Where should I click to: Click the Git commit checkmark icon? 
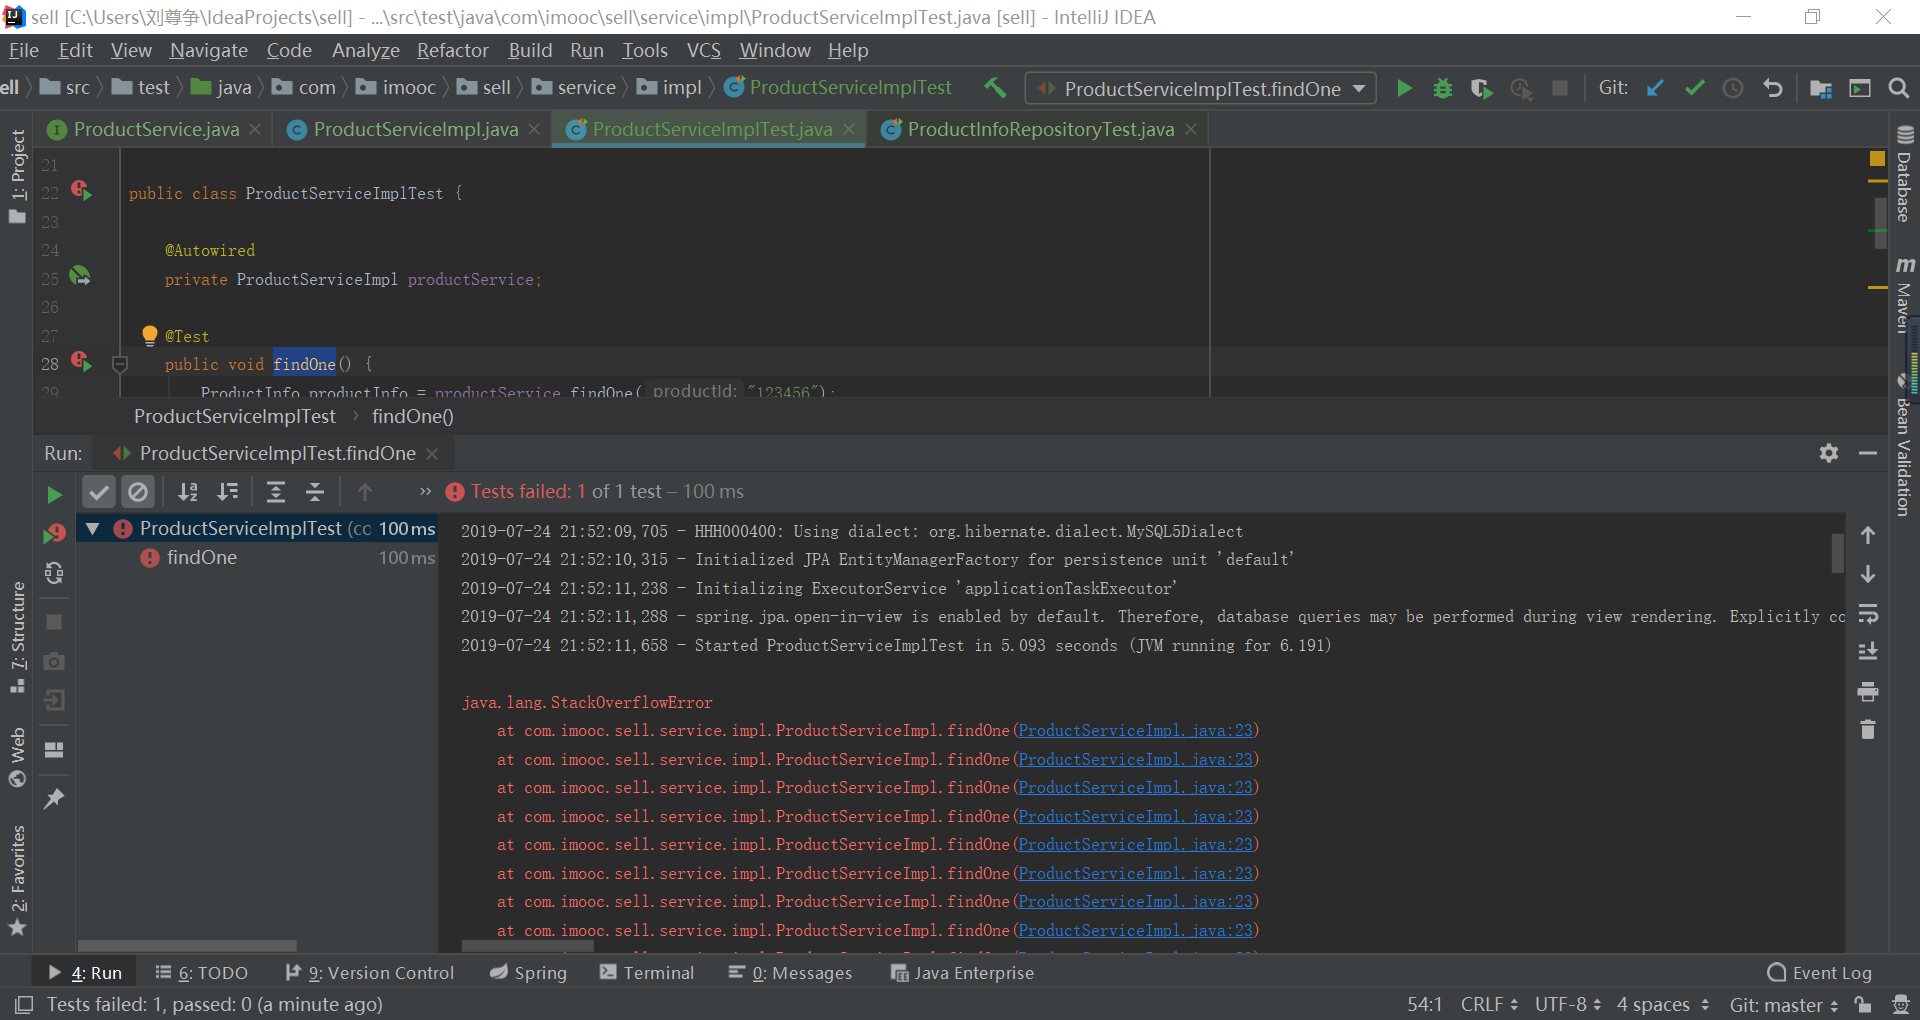point(1694,89)
